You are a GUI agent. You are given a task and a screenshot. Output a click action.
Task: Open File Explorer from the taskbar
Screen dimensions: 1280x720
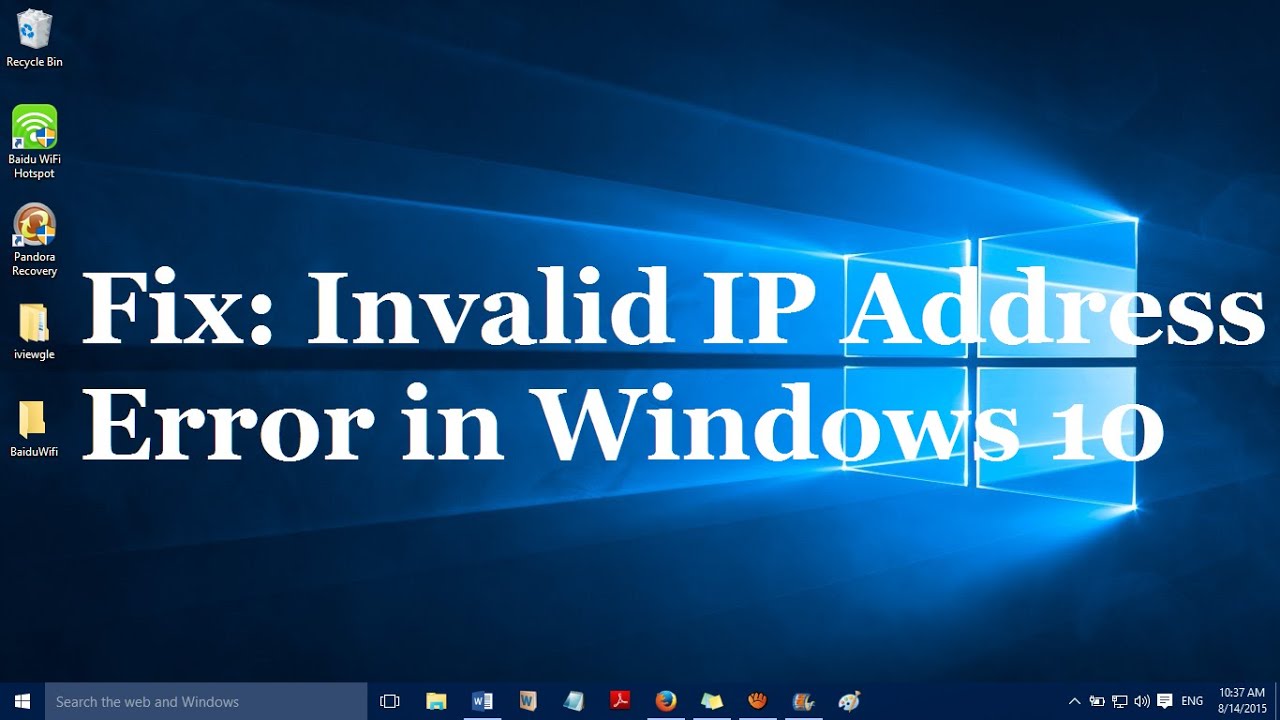pyautogui.click(x=436, y=701)
